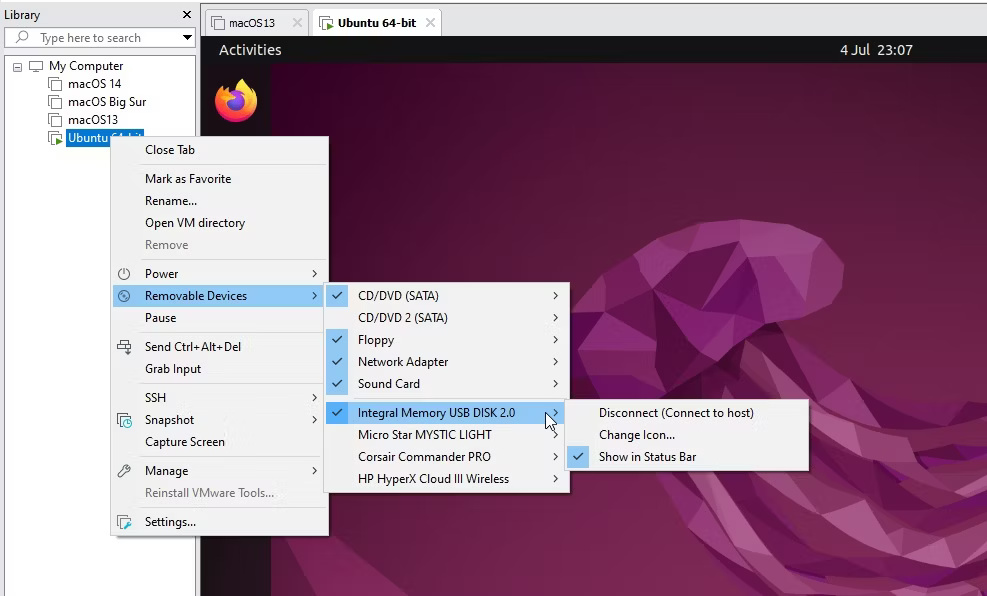987x596 pixels.
Task: Uncheck the CD/DVD (SATA) device
Action: [x=338, y=295]
